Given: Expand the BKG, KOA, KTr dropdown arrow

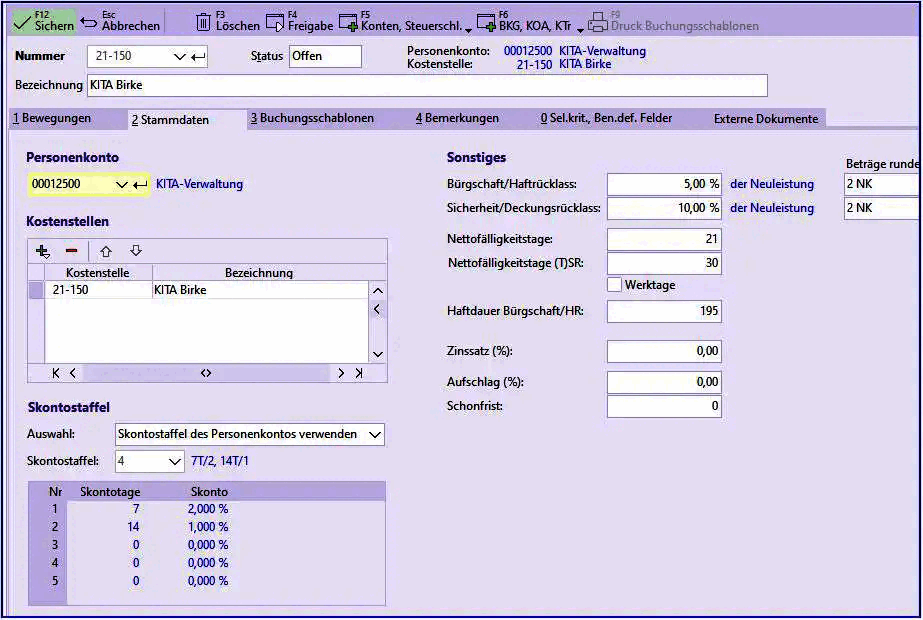Looking at the screenshot, I should point(580,29).
